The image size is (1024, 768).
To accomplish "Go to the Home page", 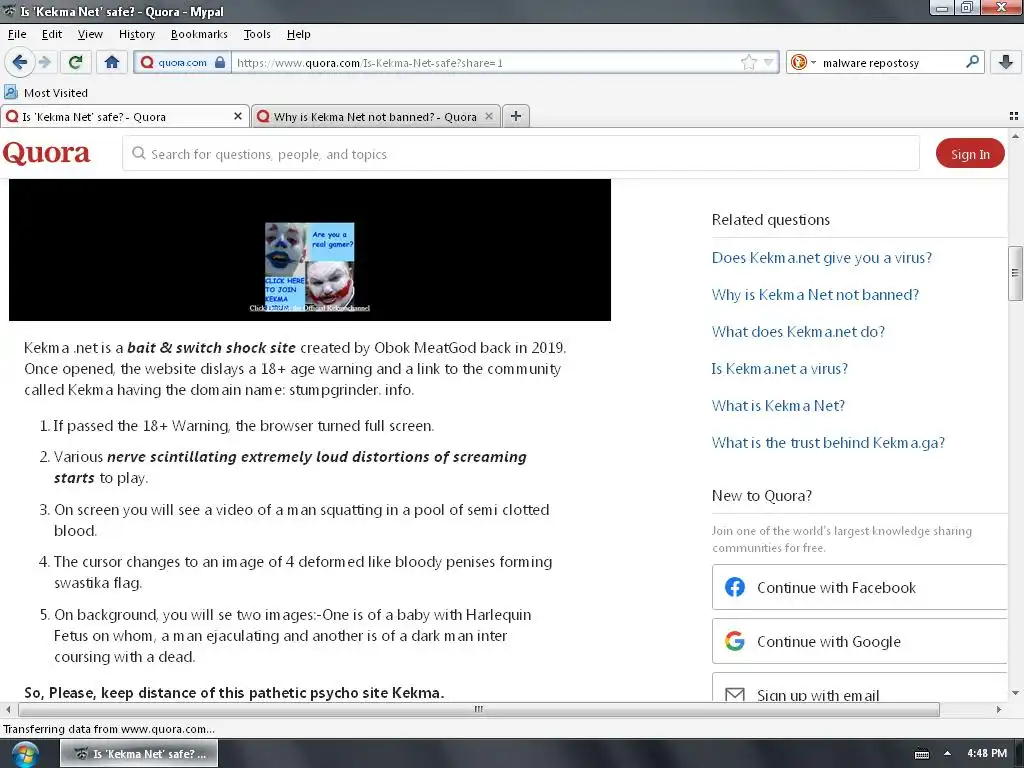I will point(112,63).
